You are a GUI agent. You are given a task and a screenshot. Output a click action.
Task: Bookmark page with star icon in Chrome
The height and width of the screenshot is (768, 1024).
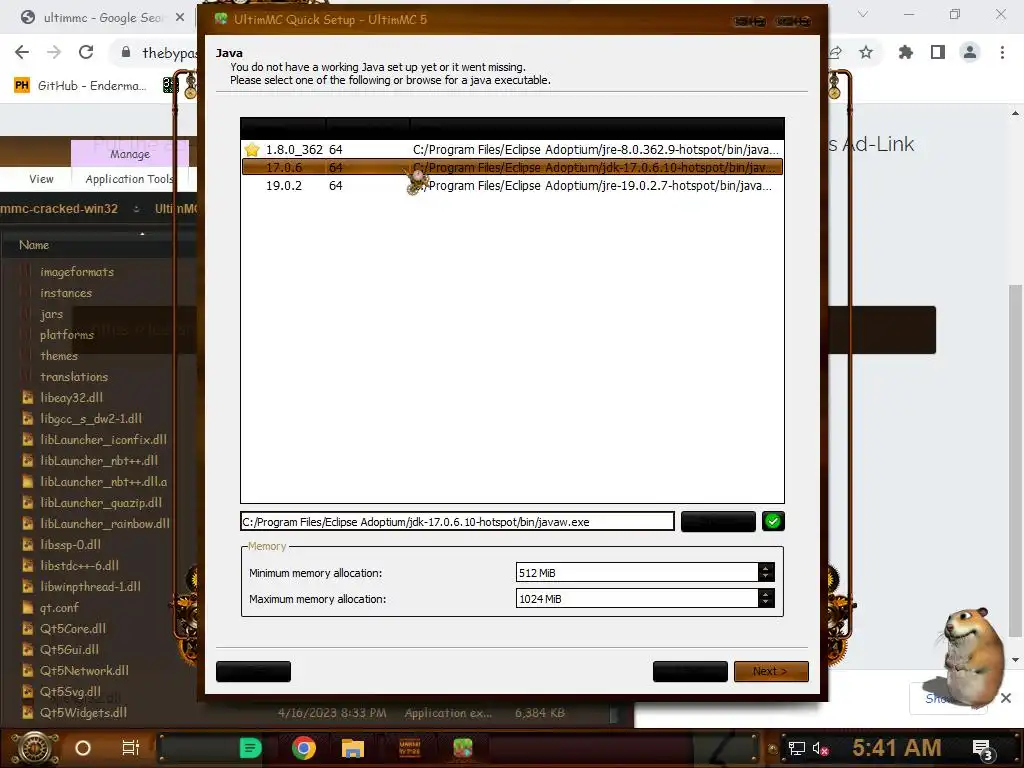coord(866,52)
